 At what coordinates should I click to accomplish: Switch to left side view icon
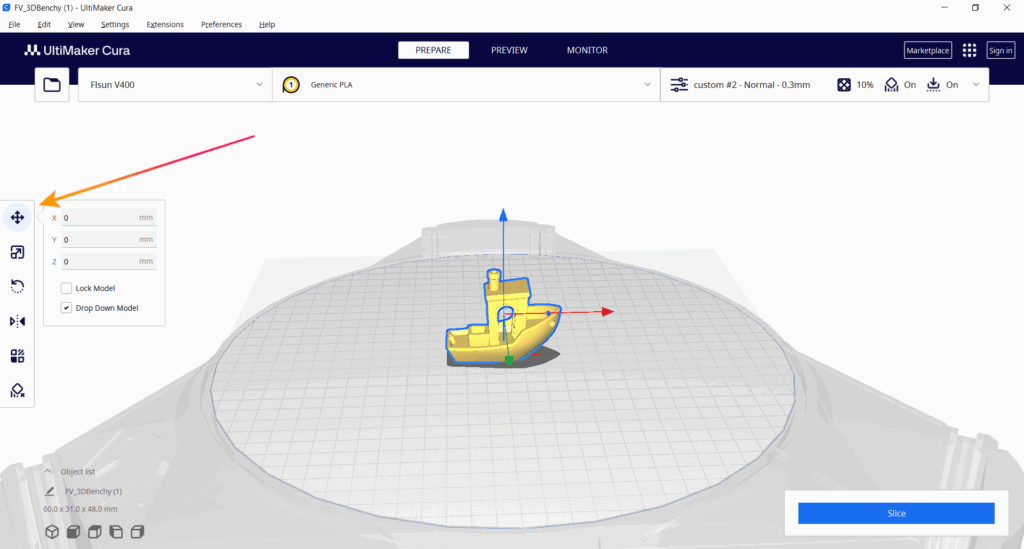pos(116,531)
